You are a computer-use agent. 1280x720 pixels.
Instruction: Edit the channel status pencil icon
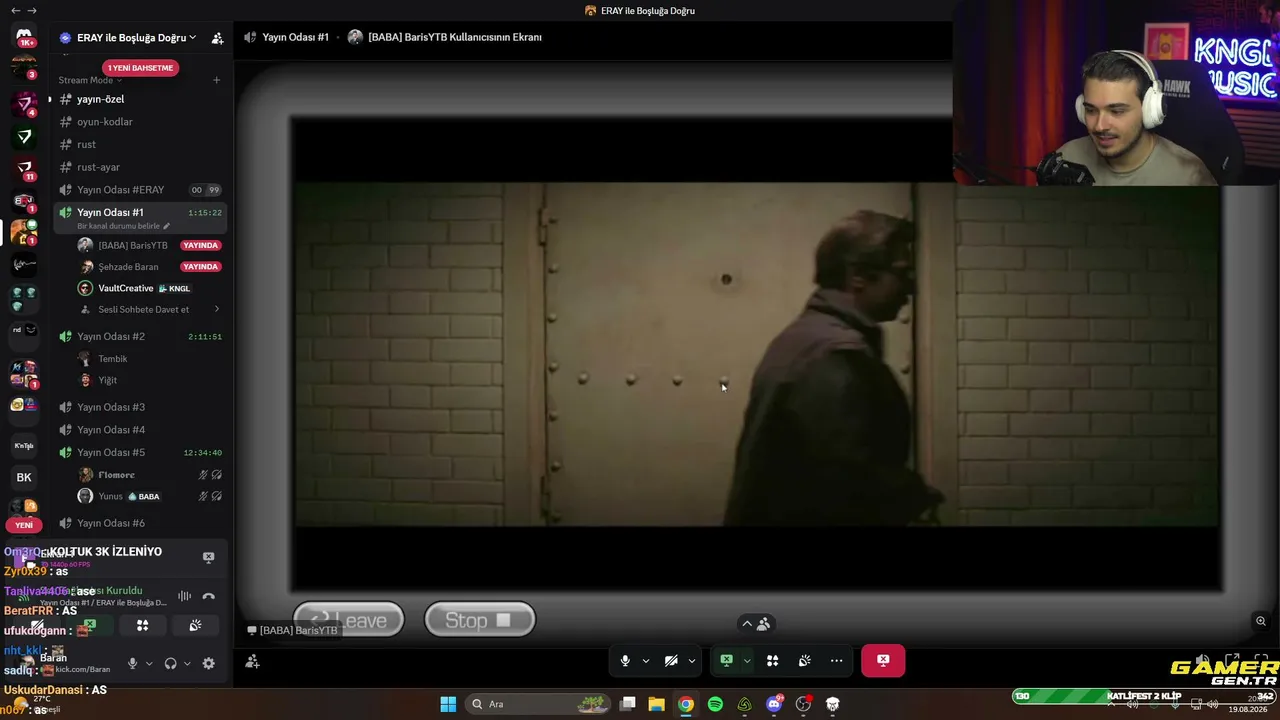[x=166, y=227]
